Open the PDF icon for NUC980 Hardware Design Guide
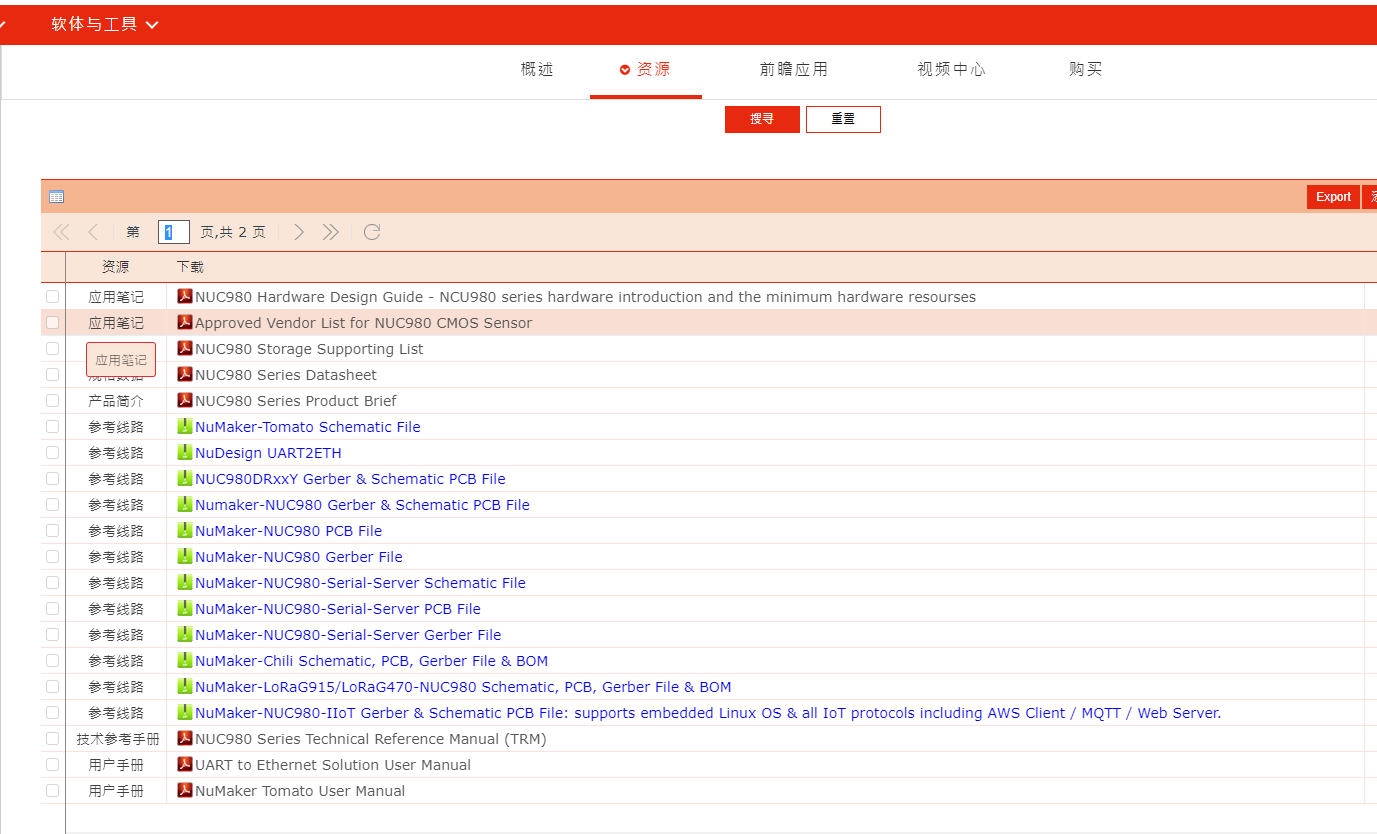 185,296
